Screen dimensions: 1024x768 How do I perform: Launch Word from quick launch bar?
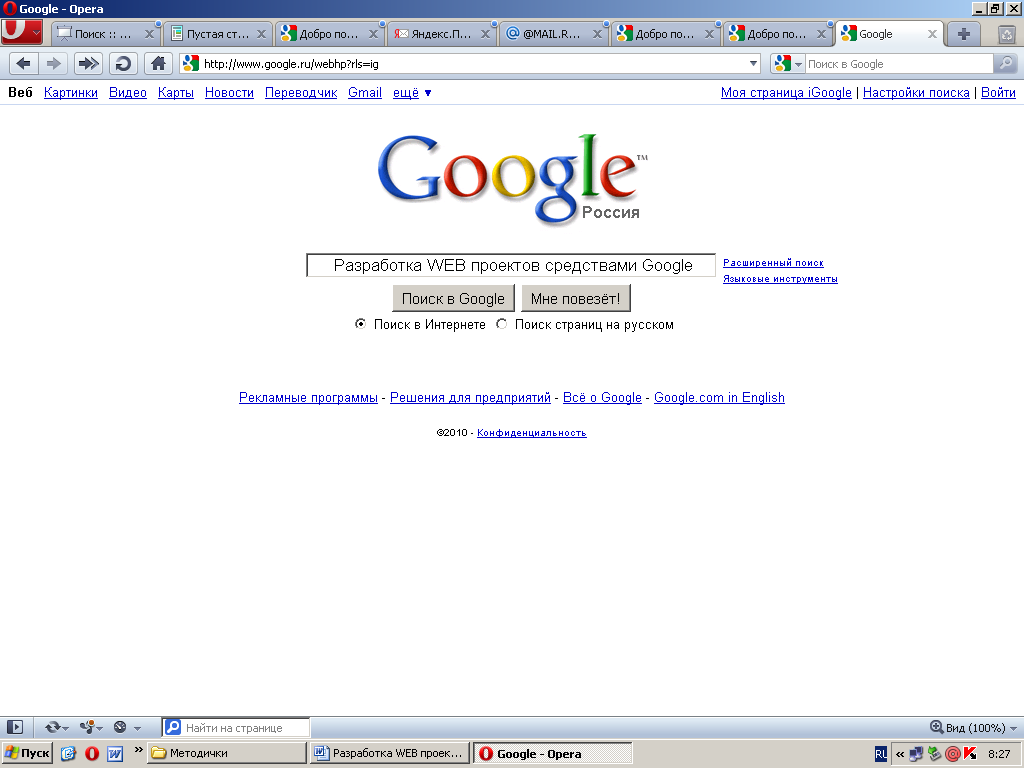[115, 753]
